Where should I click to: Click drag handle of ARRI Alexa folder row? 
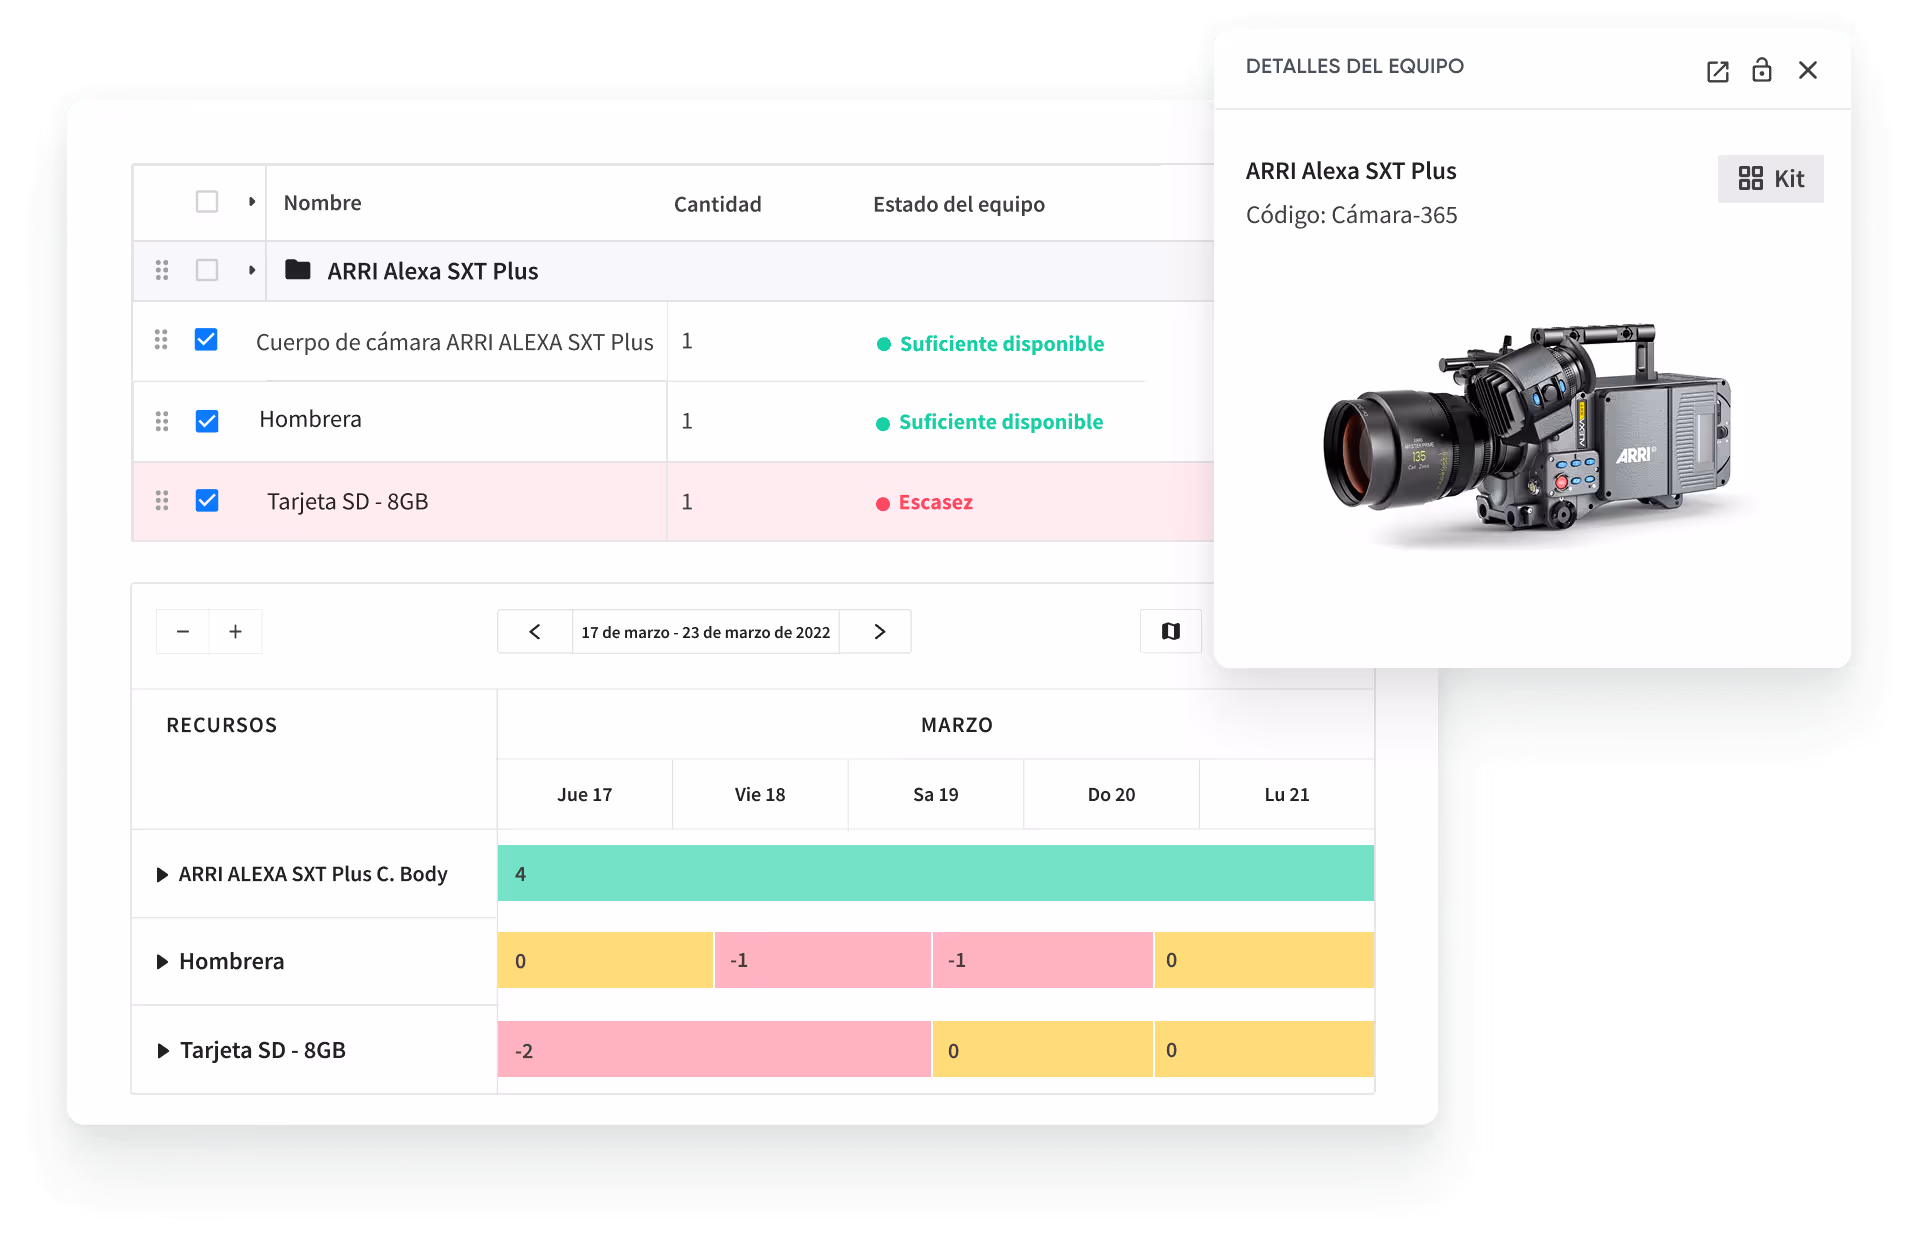[x=162, y=270]
